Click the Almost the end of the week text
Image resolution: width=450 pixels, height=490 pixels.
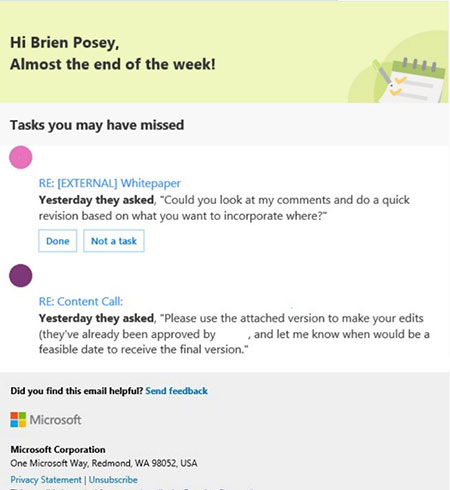[113, 64]
